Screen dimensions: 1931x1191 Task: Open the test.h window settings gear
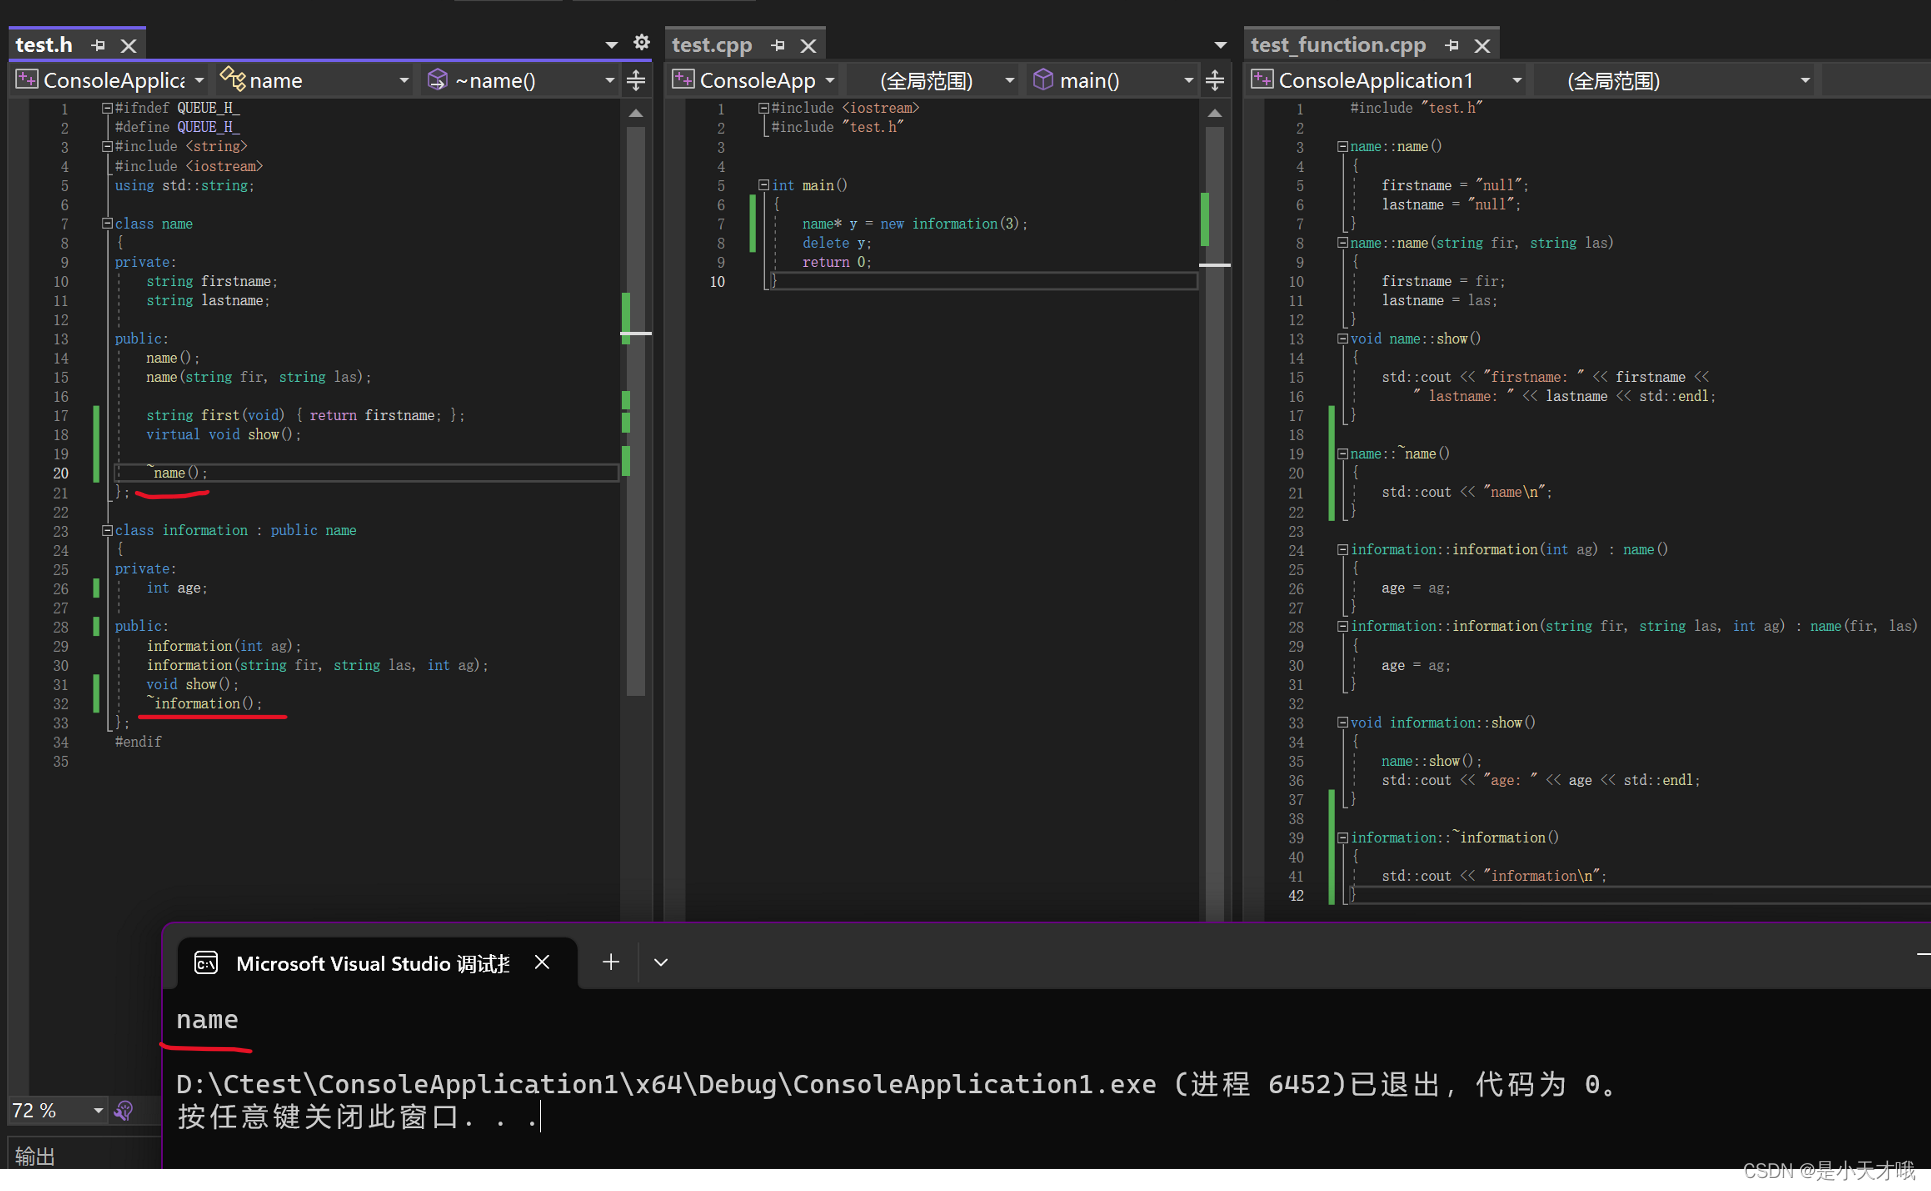point(641,42)
